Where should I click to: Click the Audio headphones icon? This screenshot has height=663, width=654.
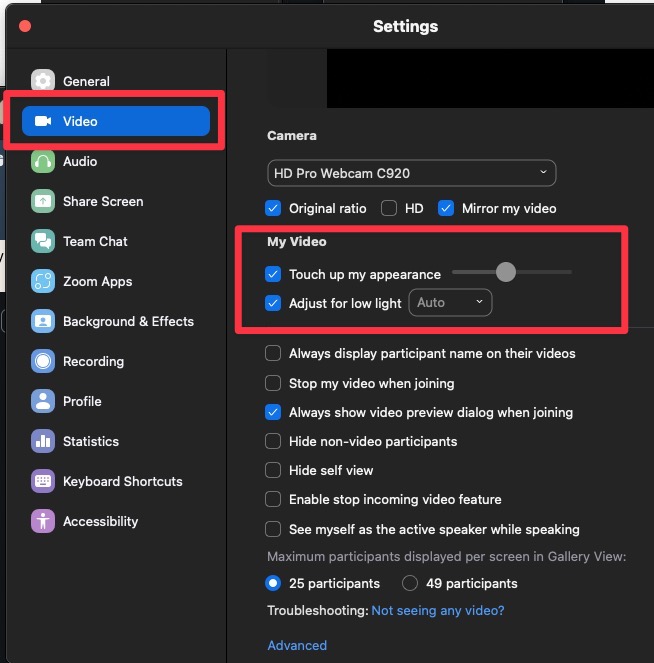pos(43,161)
